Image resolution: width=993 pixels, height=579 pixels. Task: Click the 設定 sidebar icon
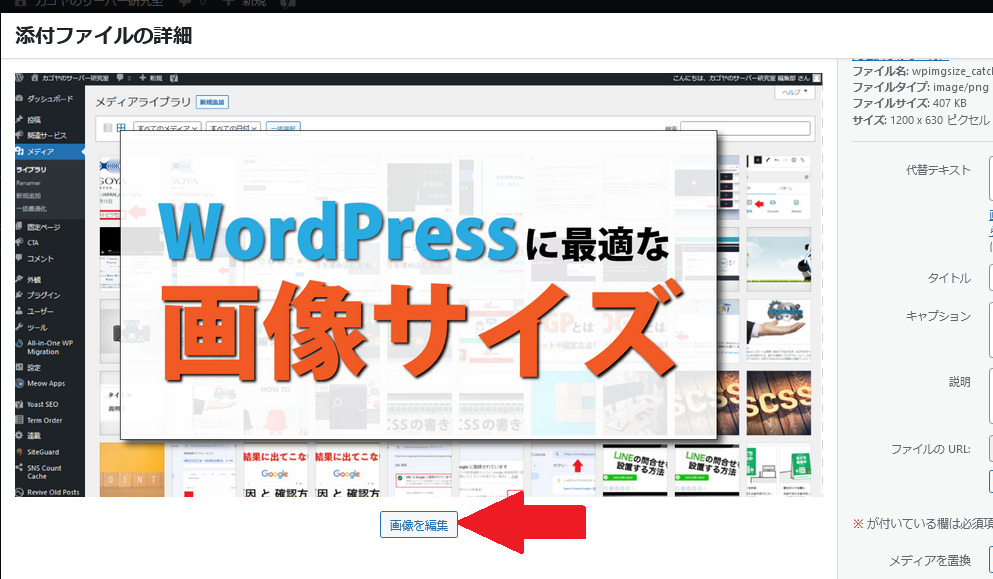20,367
